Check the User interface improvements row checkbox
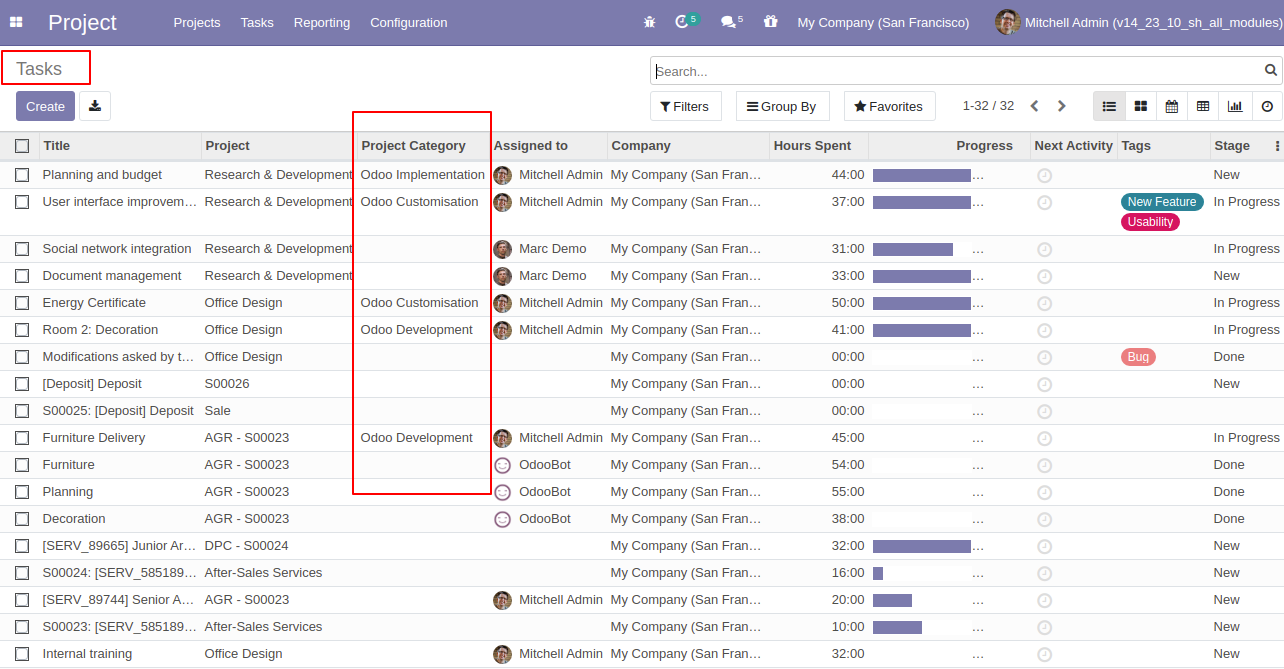Screen dimensions: 1284x669 pos(22,202)
